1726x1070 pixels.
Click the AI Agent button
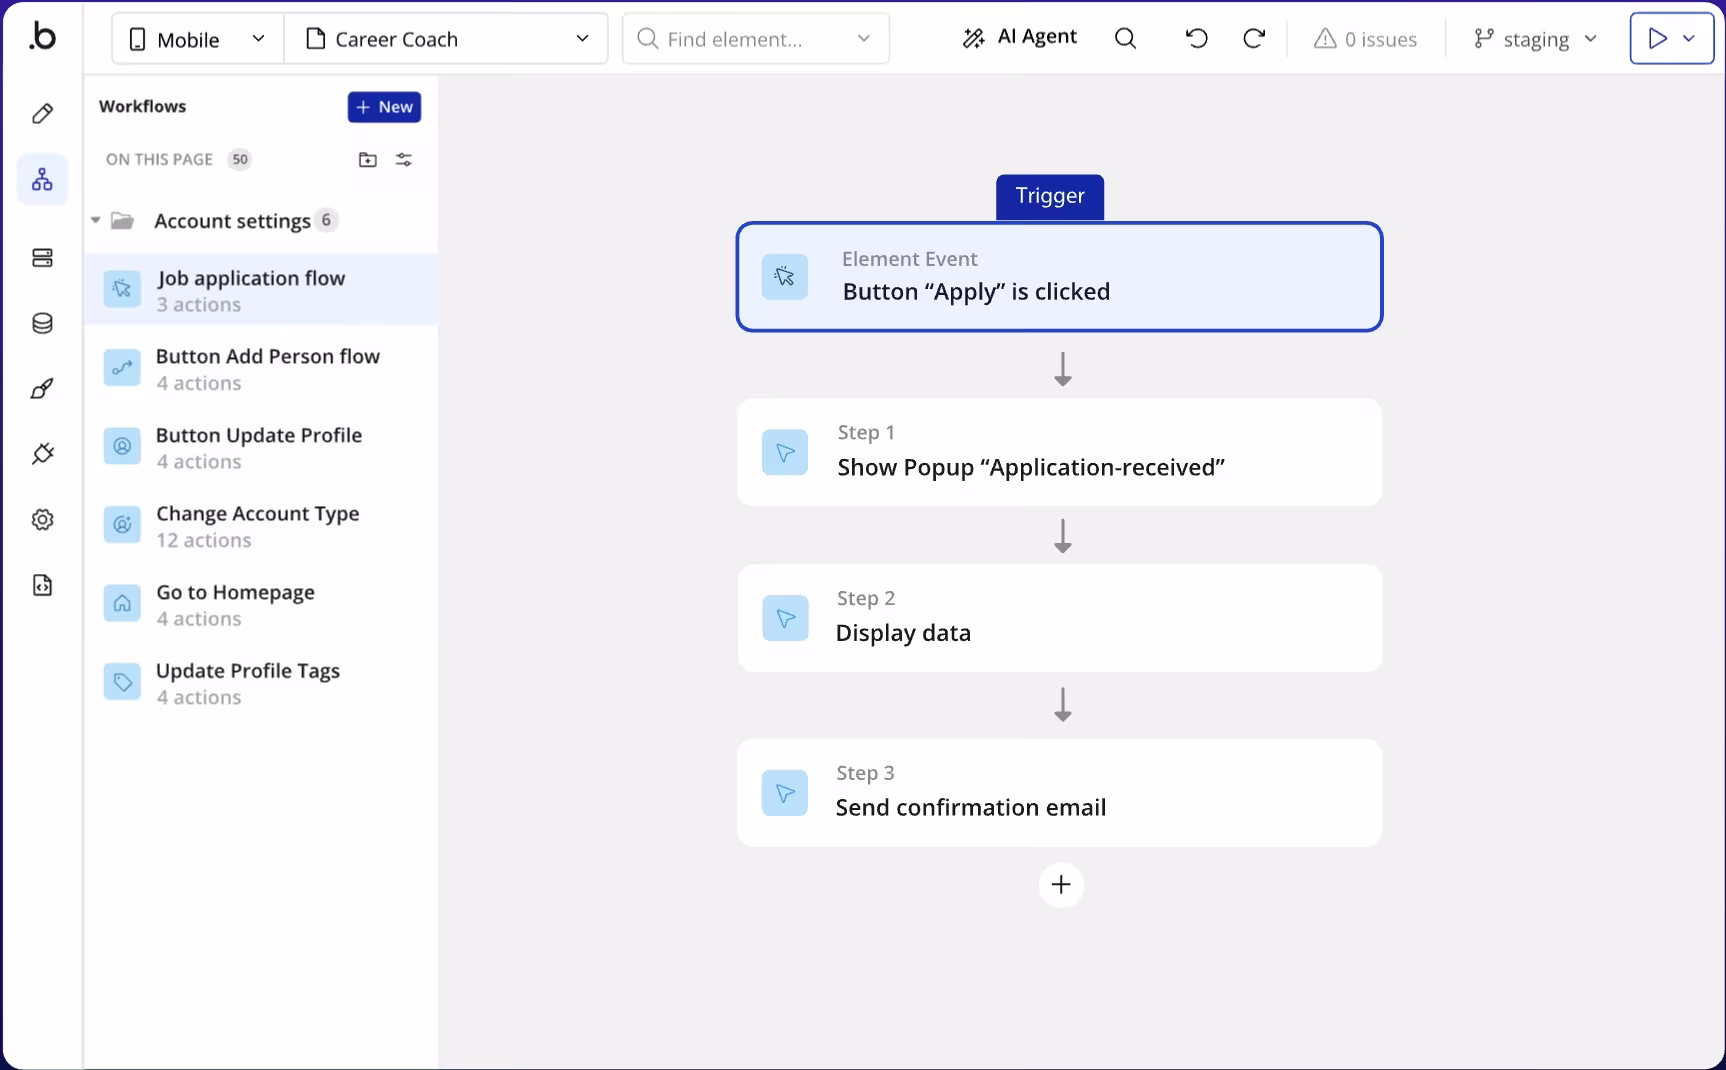1019,38
